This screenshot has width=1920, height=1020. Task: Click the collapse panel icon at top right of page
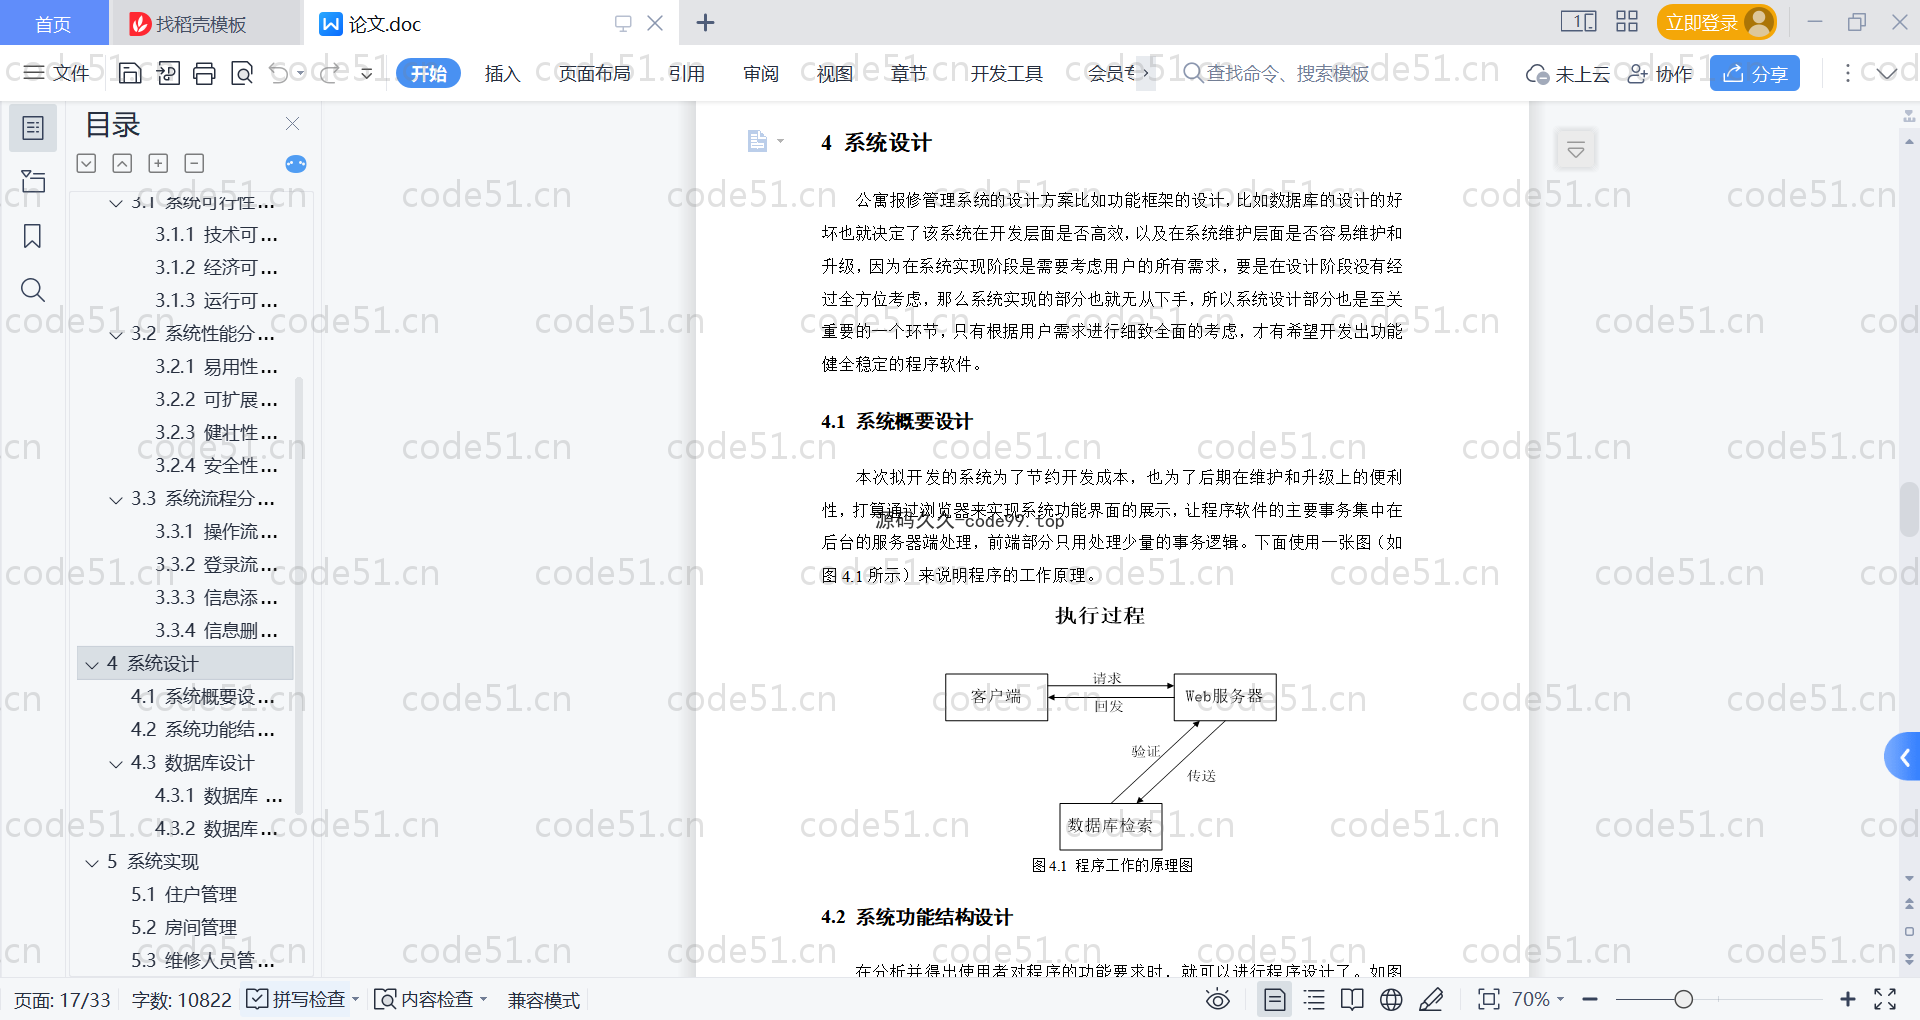coord(1576,150)
